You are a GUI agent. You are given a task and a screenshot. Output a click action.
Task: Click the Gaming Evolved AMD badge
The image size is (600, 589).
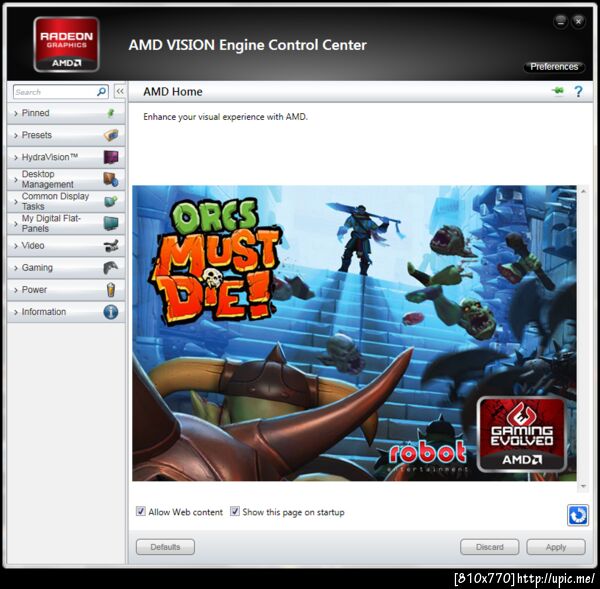pyautogui.click(x=522, y=434)
